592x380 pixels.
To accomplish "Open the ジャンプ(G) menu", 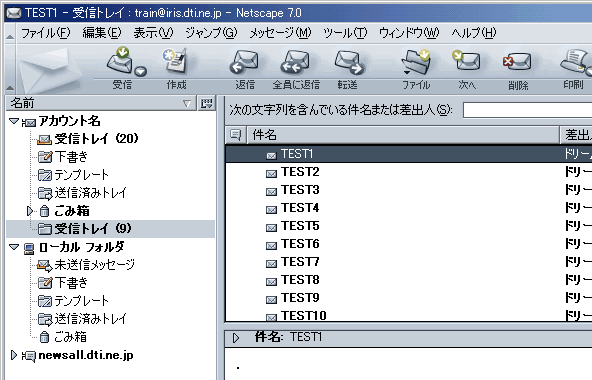I will point(211,33).
